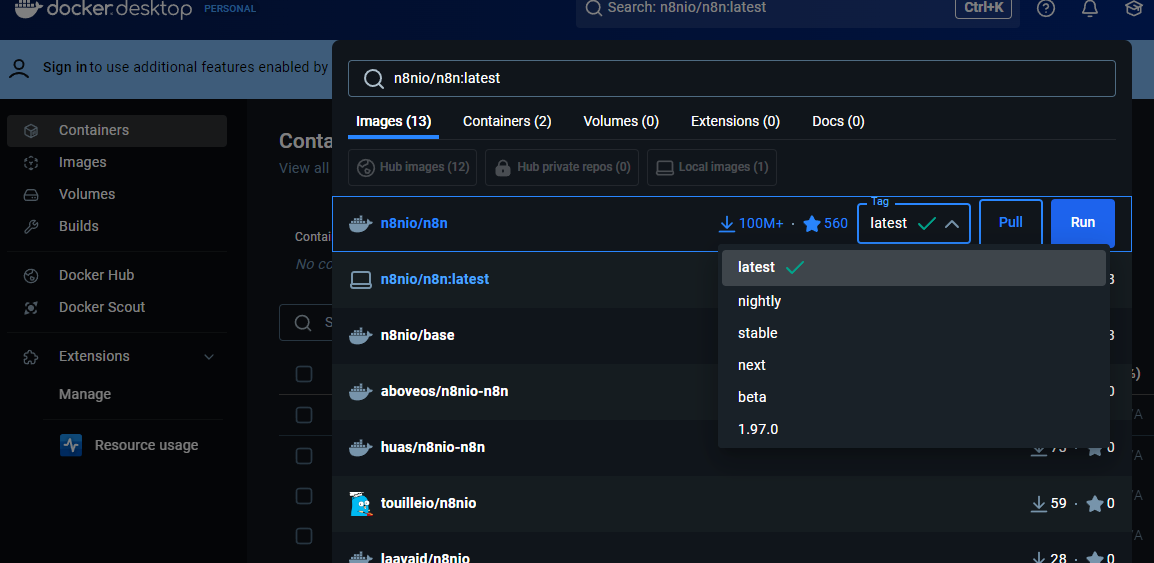Screen dimensions: 1154x563
Task: Click the Docker Scout sidebar icon
Action: pos(31,308)
